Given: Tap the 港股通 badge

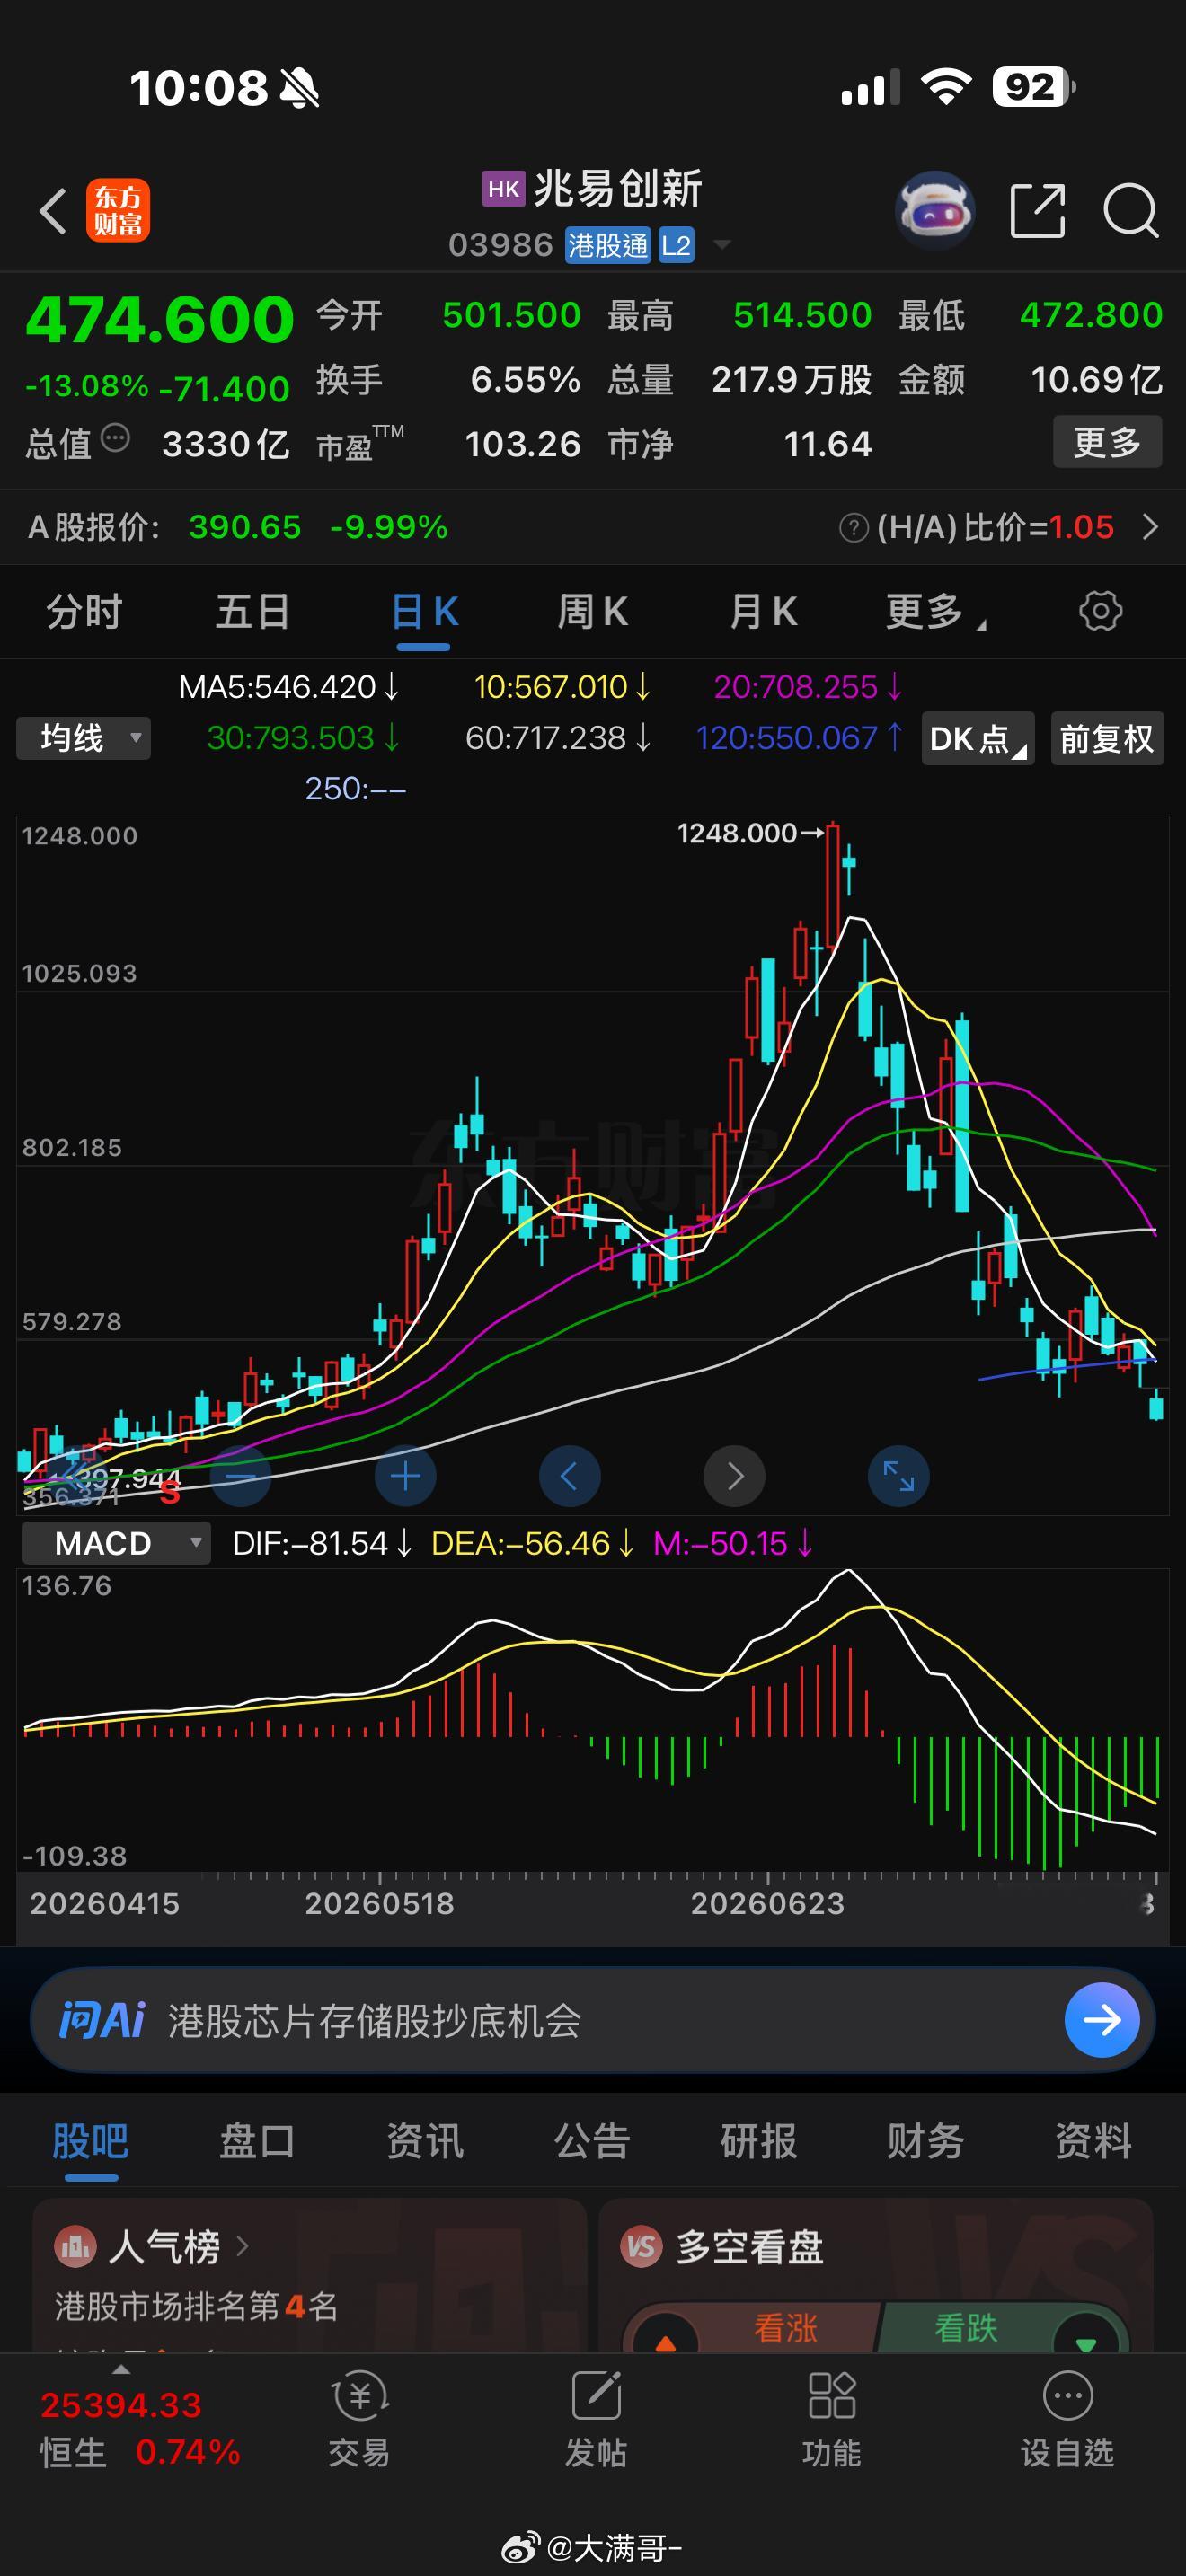Looking at the screenshot, I should coord(608,245).
